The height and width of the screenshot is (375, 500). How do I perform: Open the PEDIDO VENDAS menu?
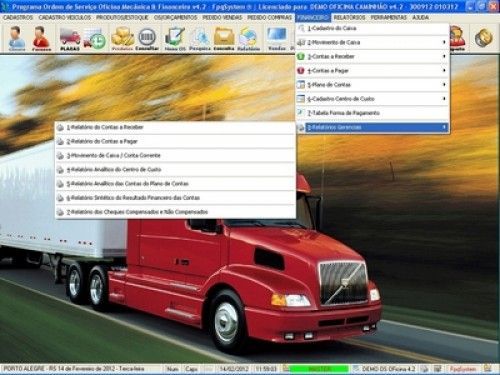[222, 17]
